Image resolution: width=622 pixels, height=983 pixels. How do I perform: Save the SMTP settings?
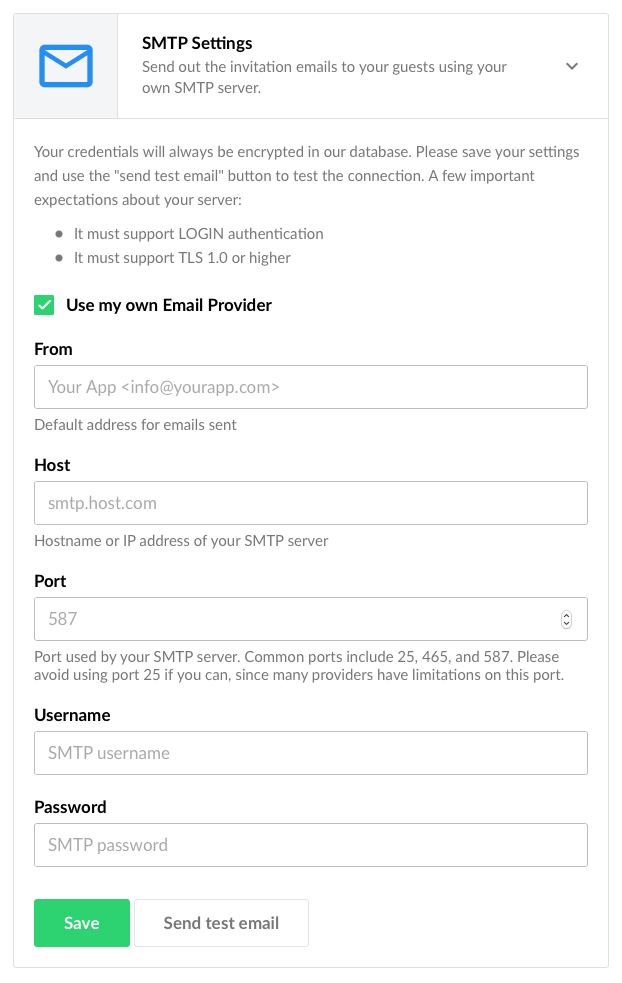[x=82, y=923]
